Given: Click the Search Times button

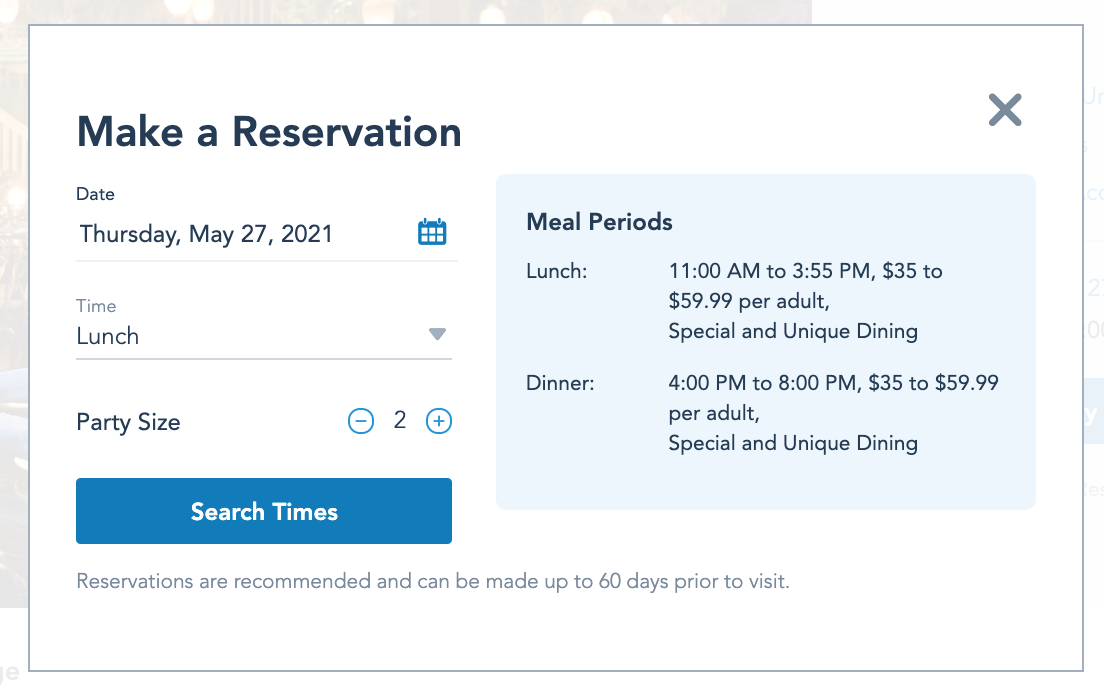Looking at the screenshot, I should (264, 511).
